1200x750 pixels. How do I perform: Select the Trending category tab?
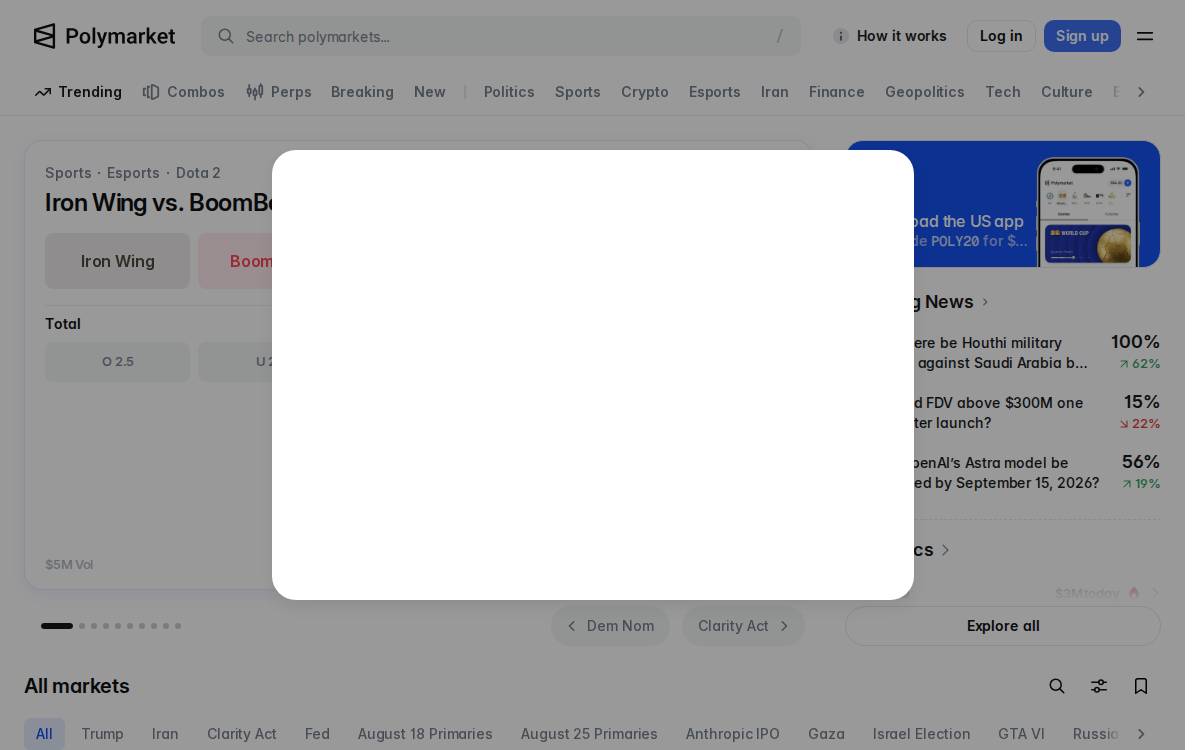click(x=78, y=92)
